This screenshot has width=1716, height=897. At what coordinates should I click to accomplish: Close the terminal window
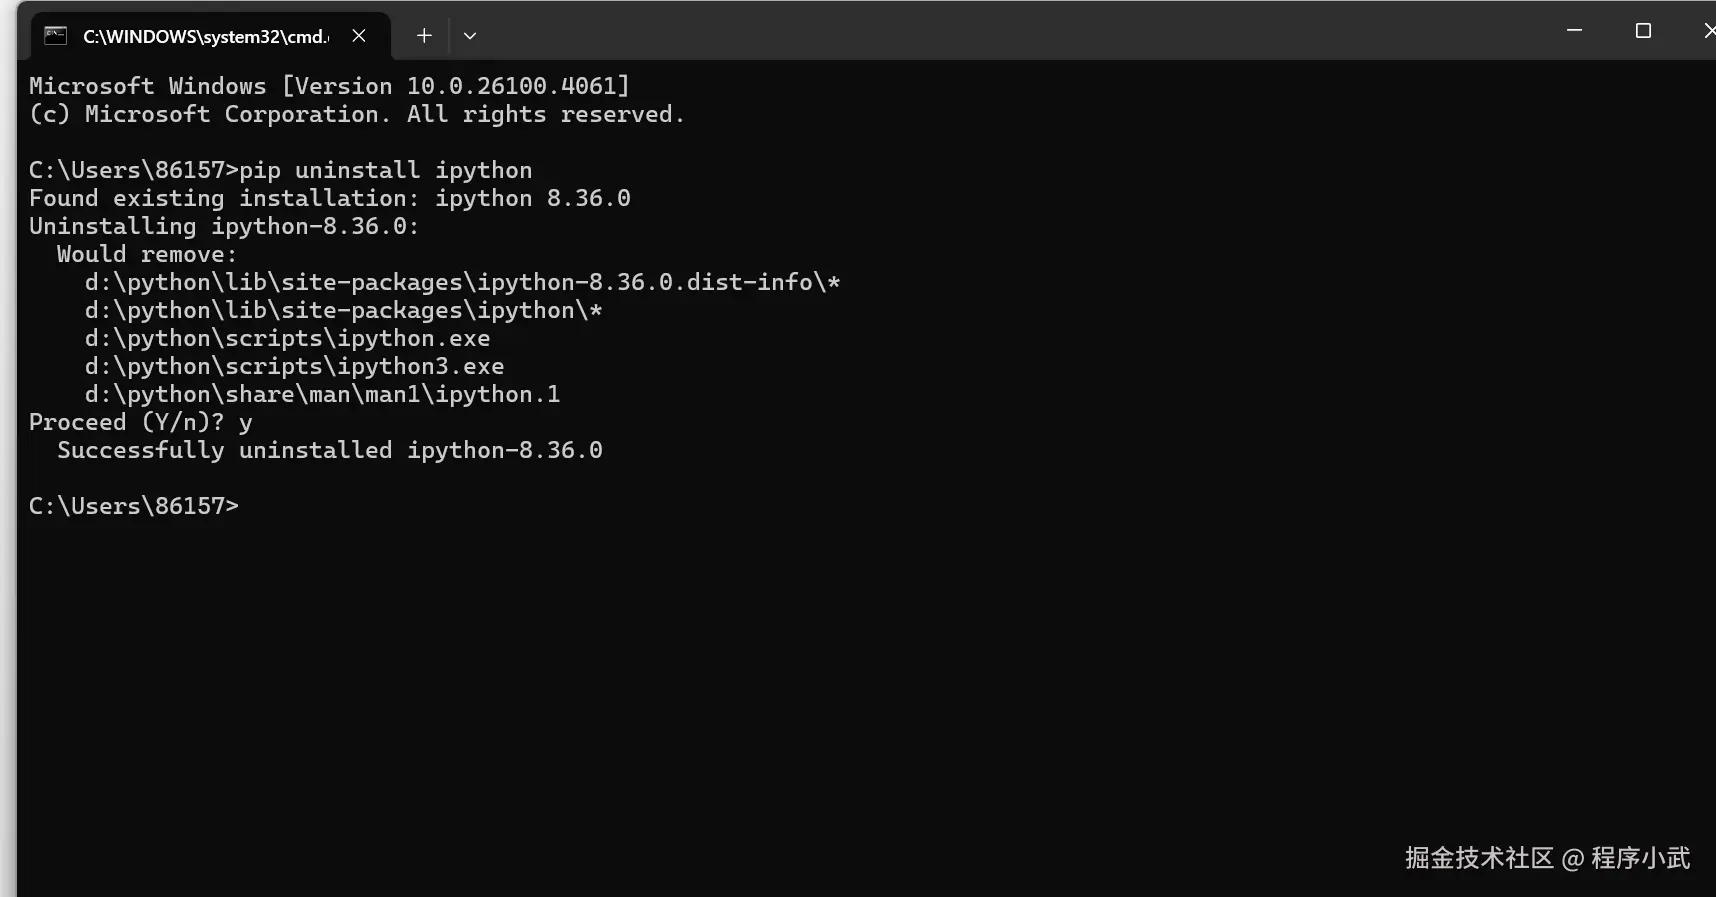pos(1707,31)
